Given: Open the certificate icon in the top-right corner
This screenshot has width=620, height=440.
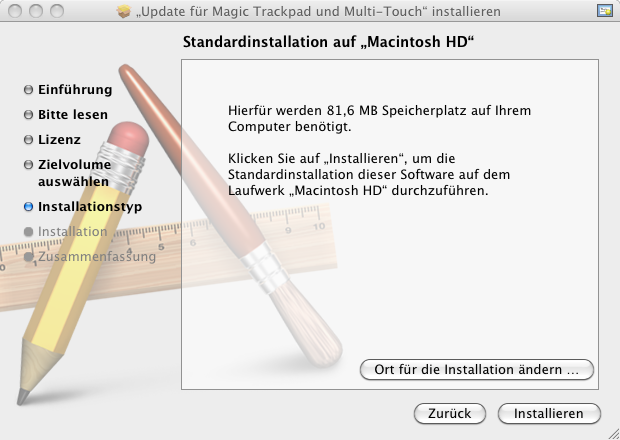Looking at the screenshot, I should [x=603, y=11].
